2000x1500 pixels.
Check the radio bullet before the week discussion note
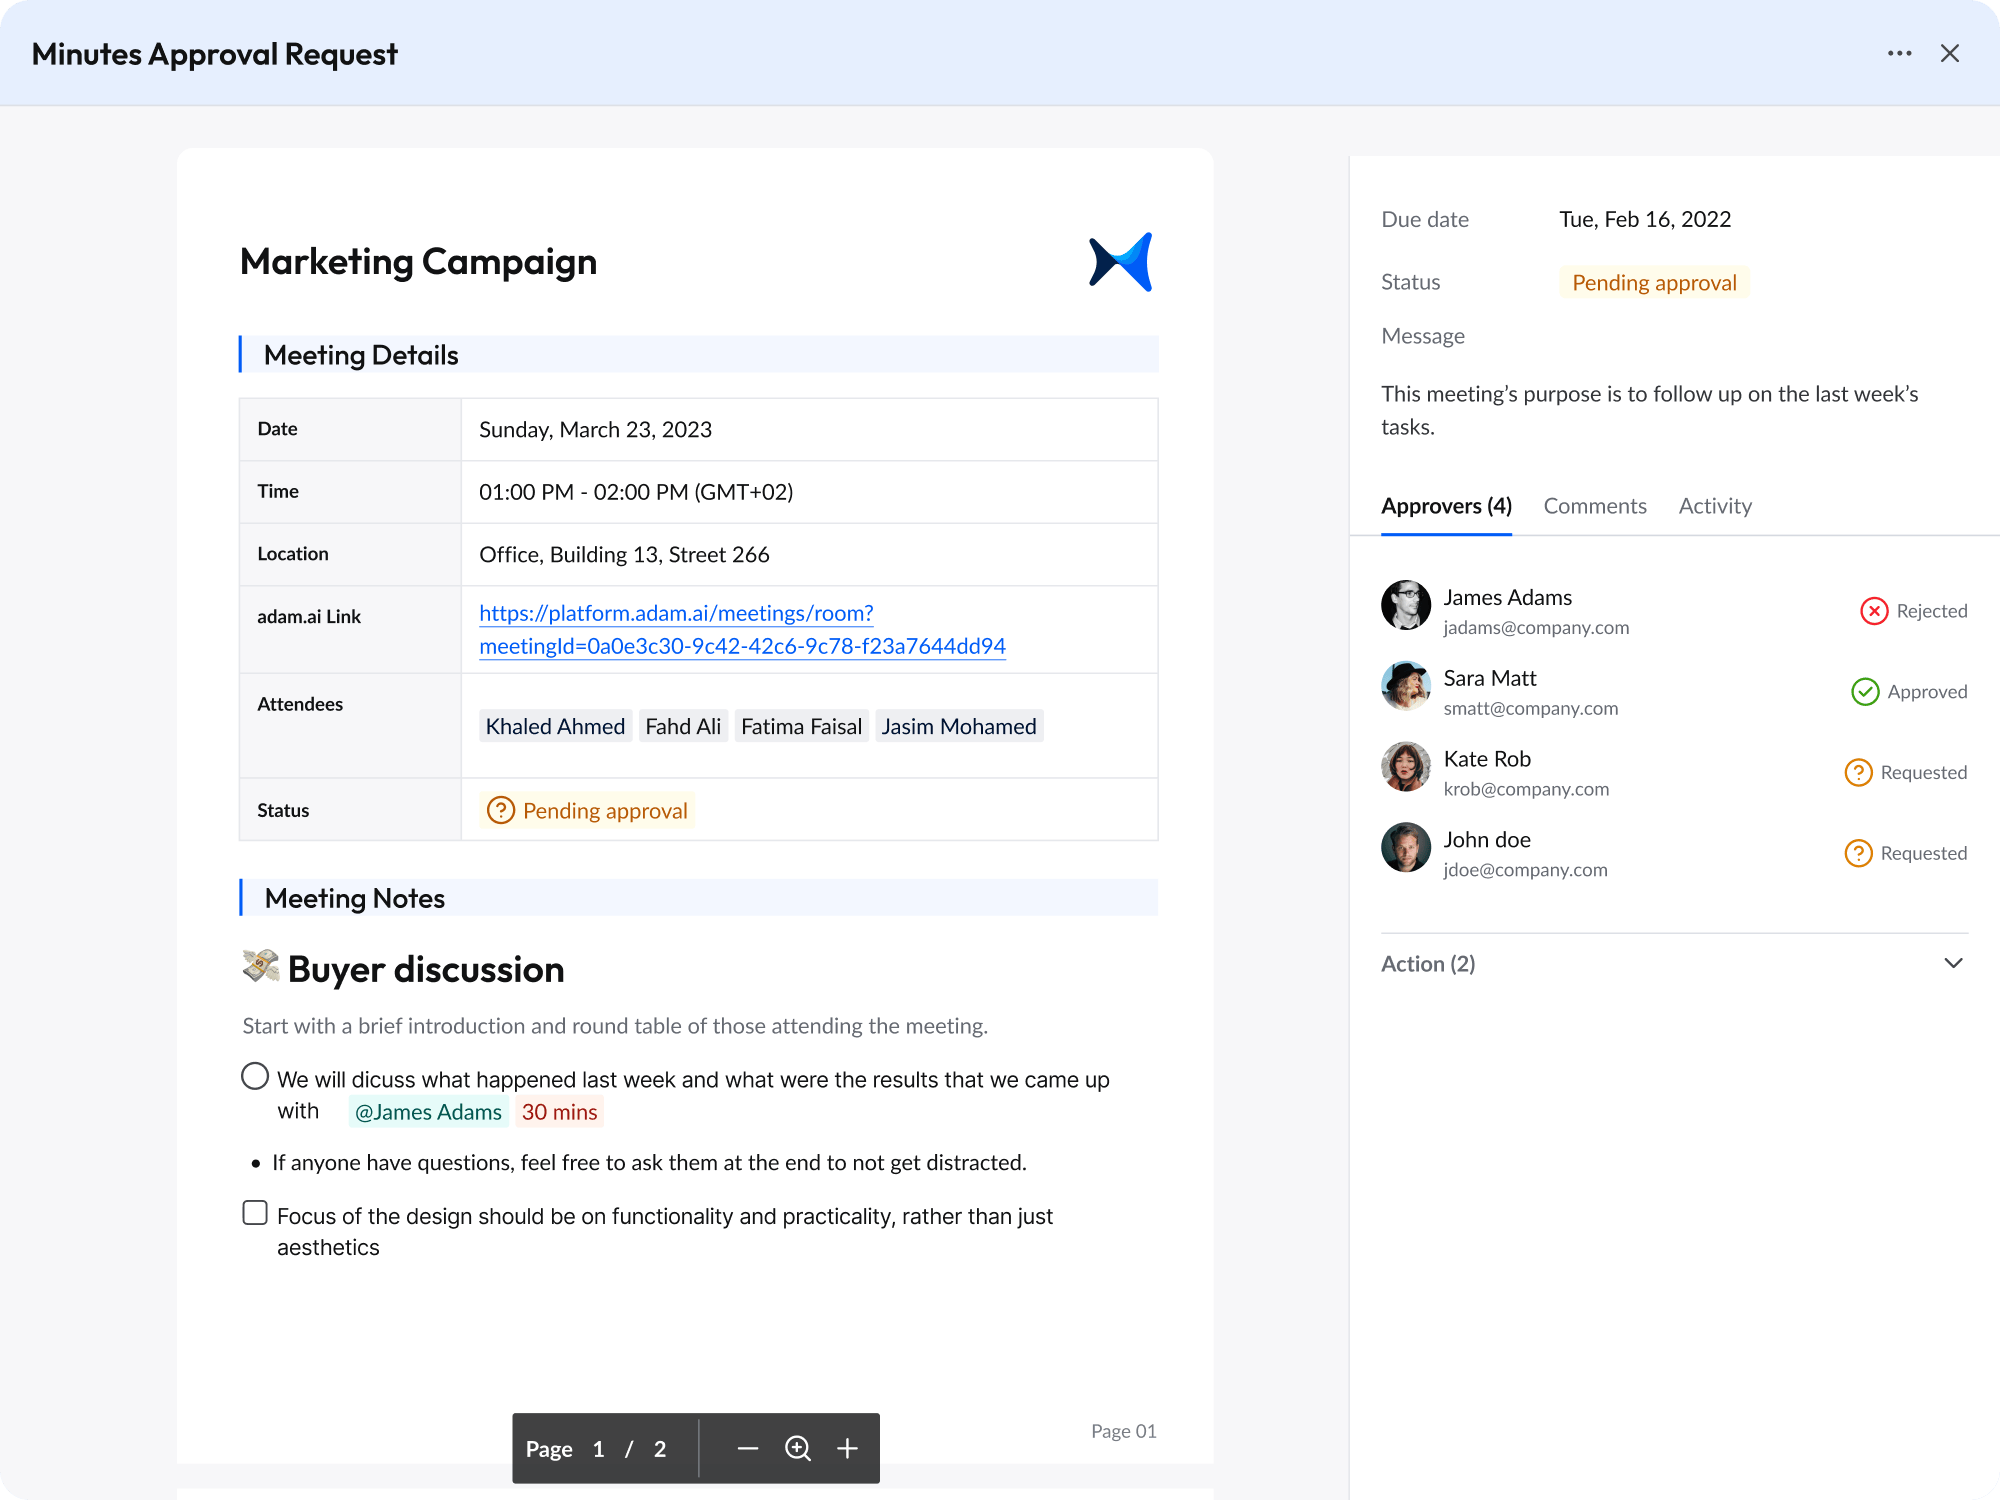(254, 1076)
